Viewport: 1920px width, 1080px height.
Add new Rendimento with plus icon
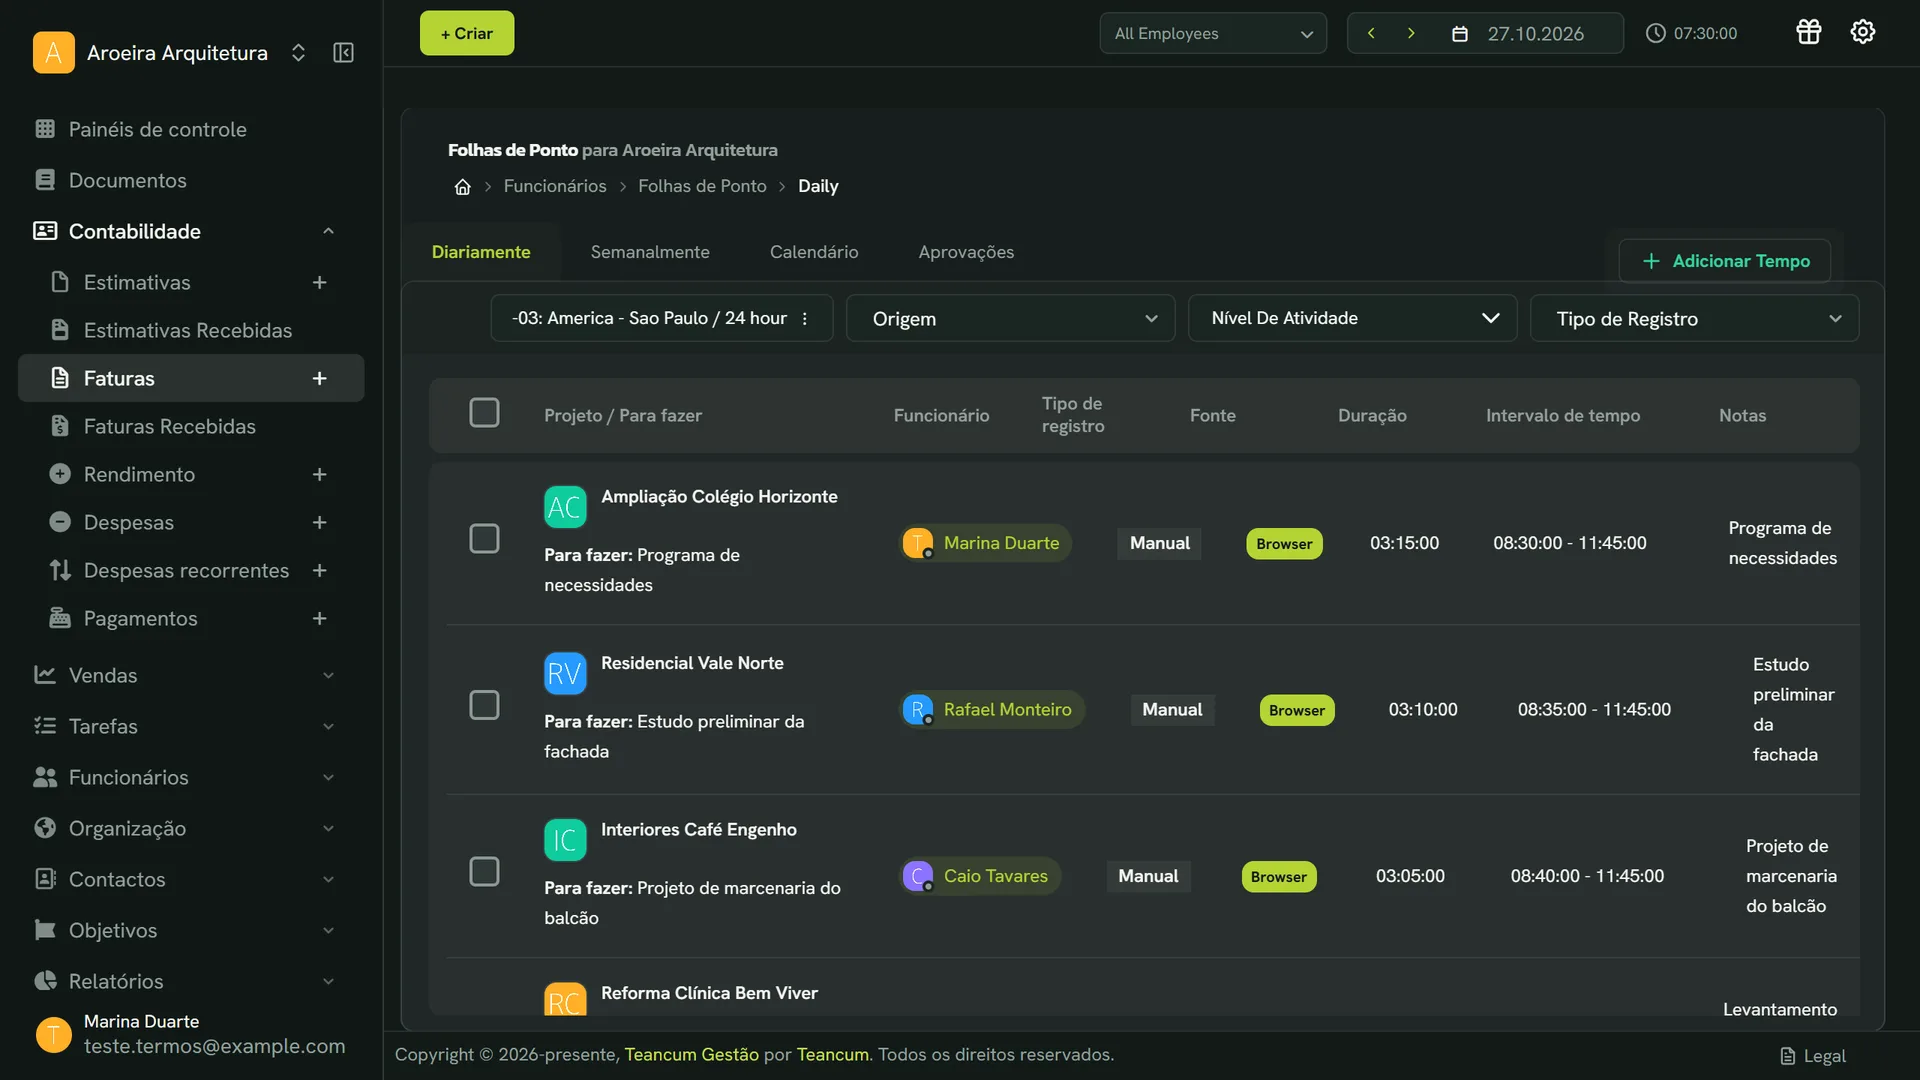(319, 475)
